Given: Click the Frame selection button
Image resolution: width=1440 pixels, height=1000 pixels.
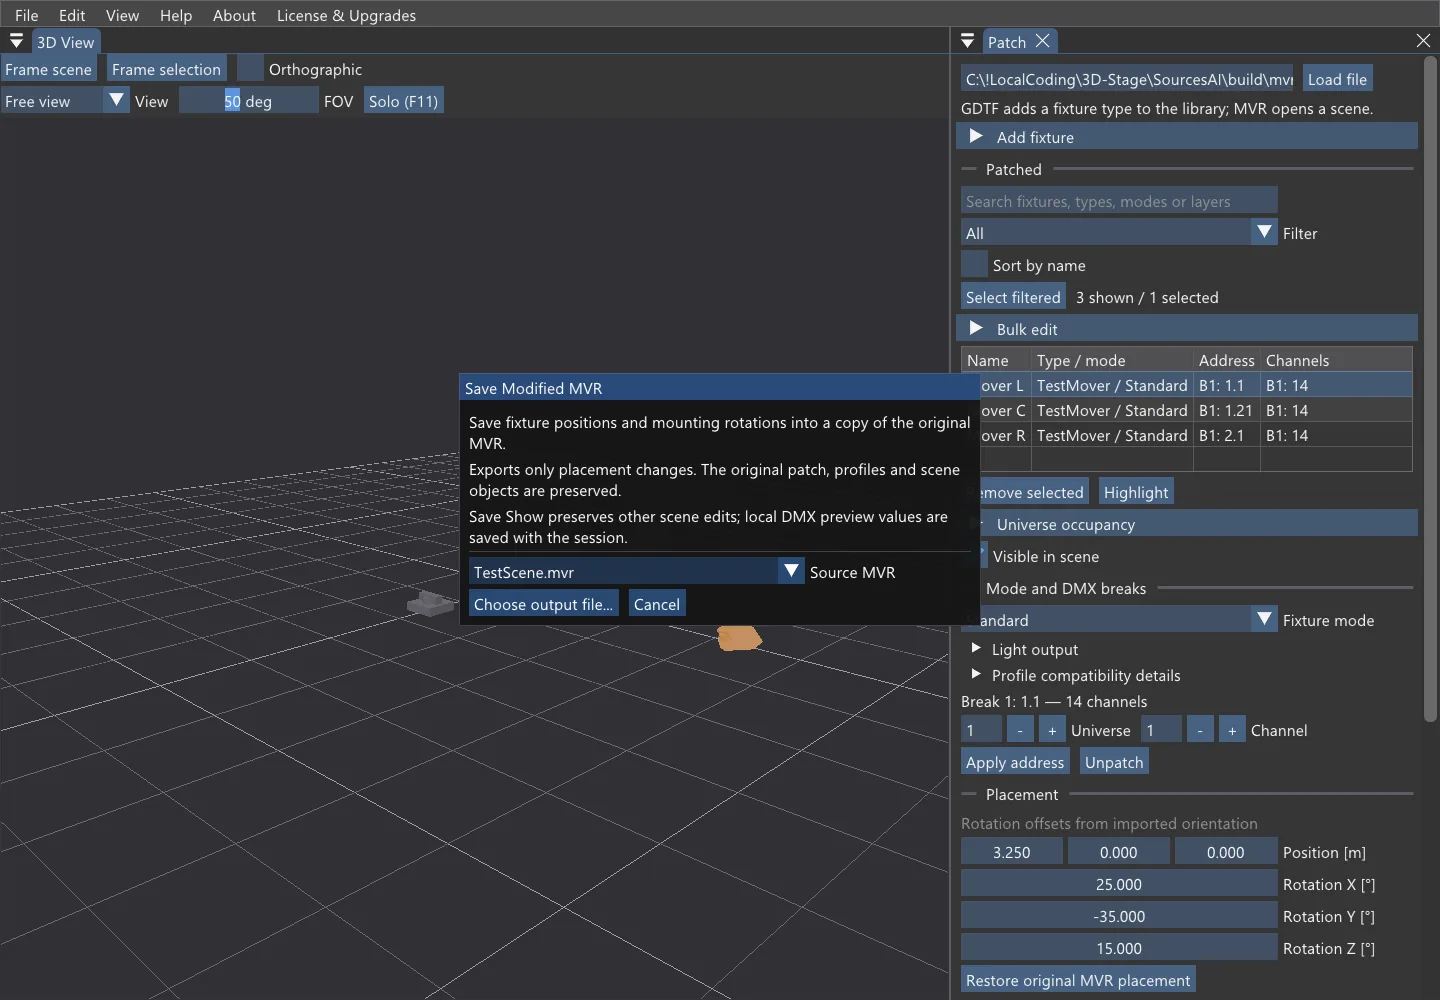Looking at the screenshot, I should pos(166,69).
